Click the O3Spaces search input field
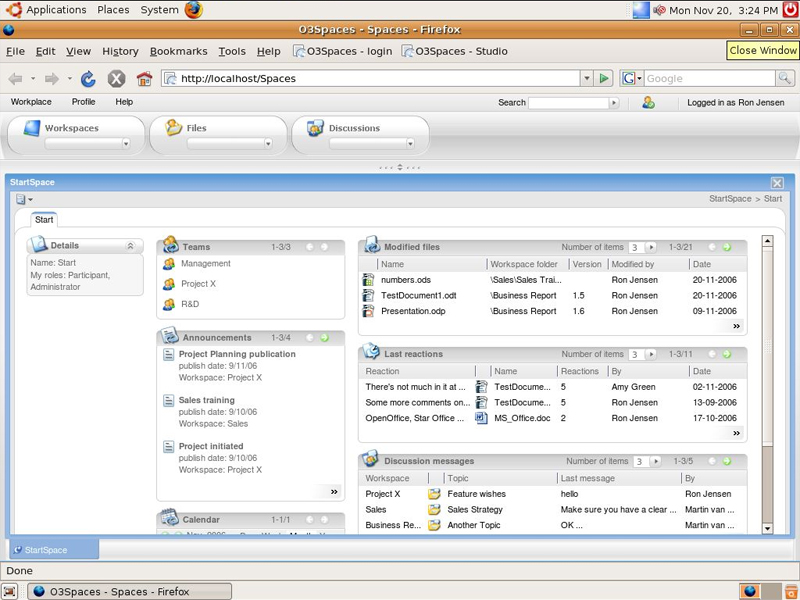800x600 pixels. 568,103
